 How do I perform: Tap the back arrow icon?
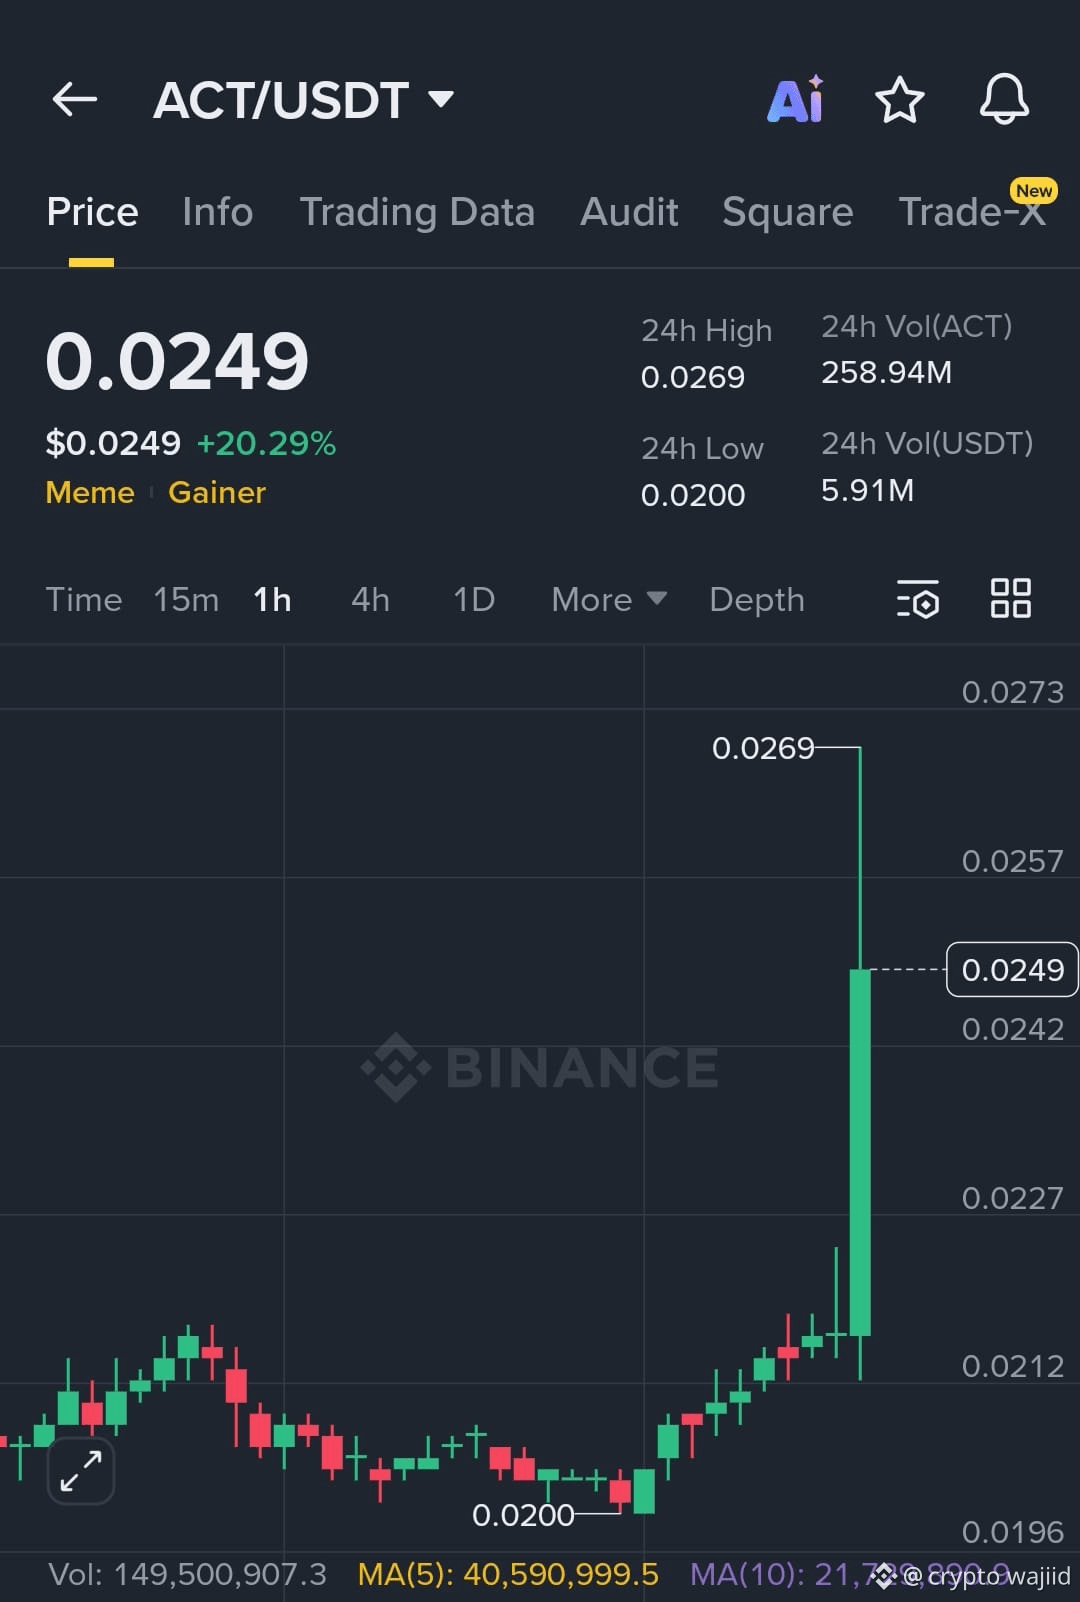pyautogui.click(x=75, y=99)
